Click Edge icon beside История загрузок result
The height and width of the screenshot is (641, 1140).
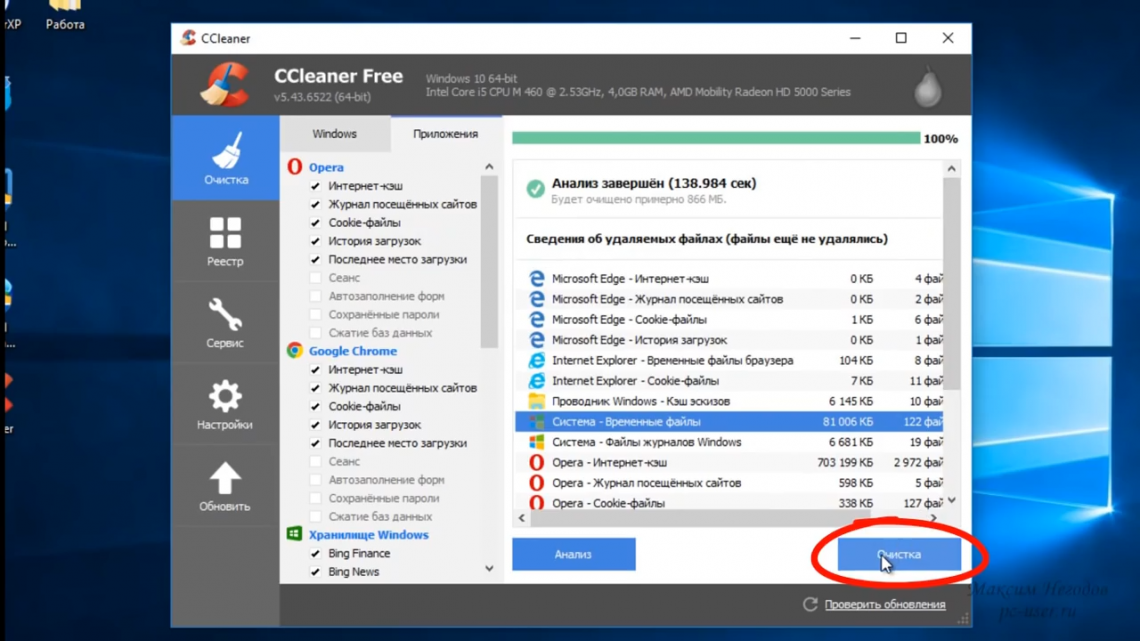coord(537,339)
